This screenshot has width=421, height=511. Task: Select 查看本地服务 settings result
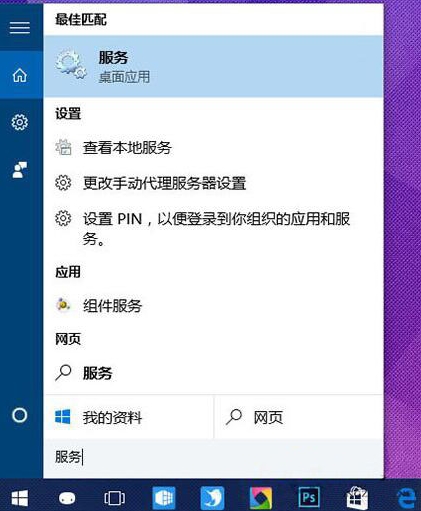tap(213, 148)
